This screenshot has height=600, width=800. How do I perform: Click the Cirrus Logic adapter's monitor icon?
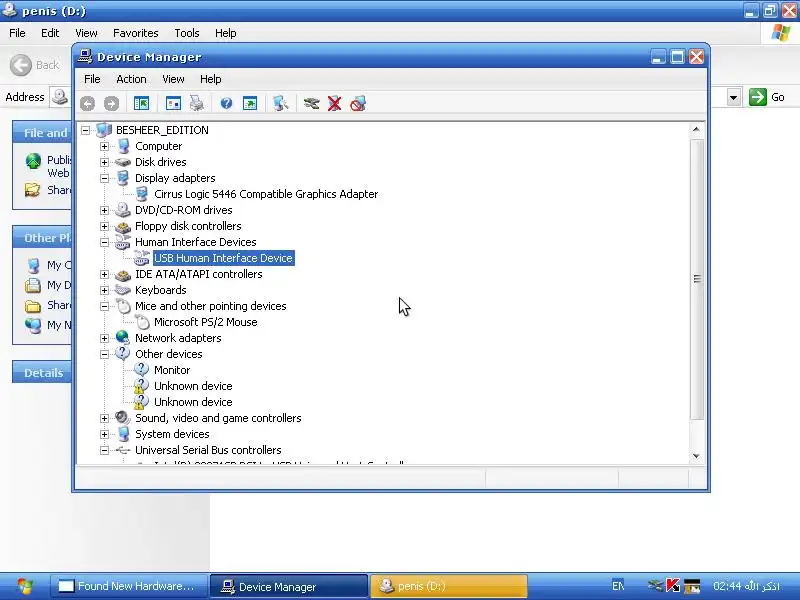(x=142, y=194)
